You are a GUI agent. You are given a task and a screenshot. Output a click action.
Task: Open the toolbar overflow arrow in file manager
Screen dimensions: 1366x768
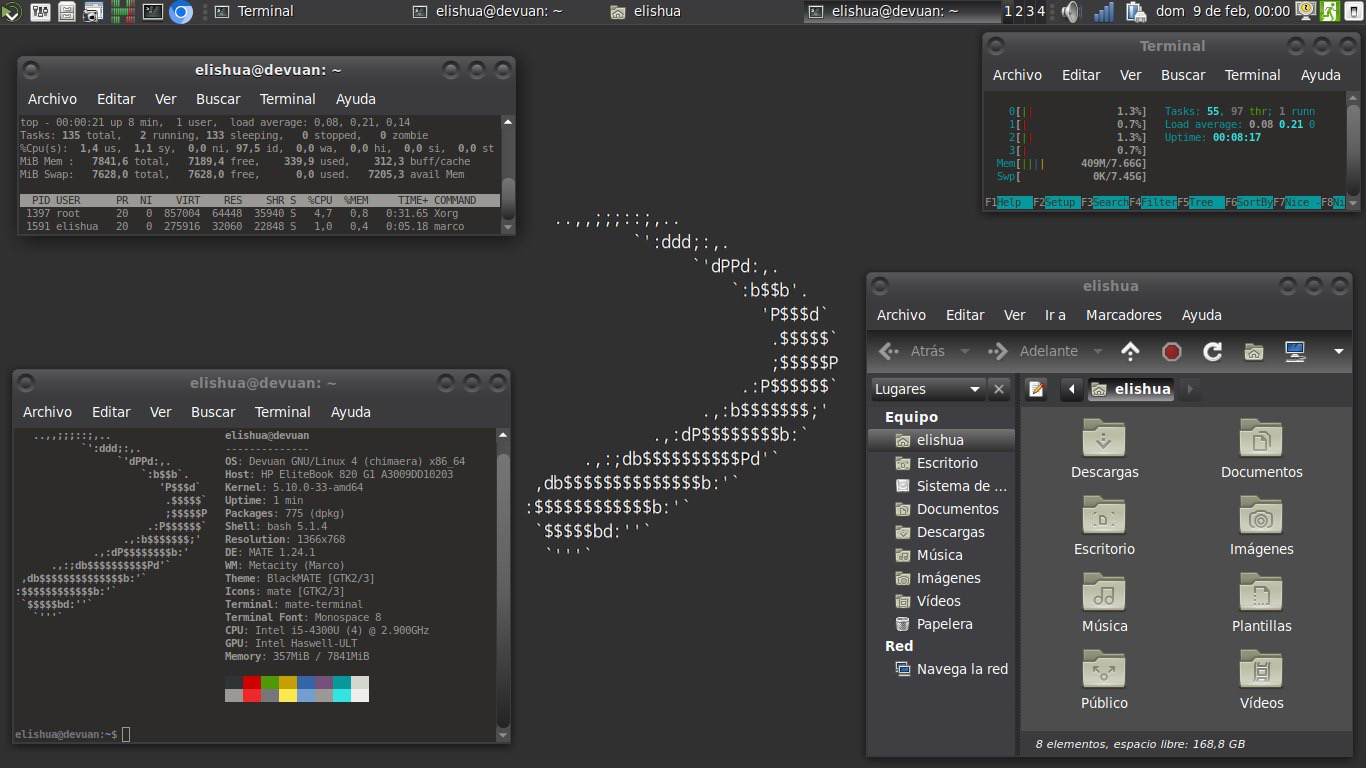(x=1339, y=352)
